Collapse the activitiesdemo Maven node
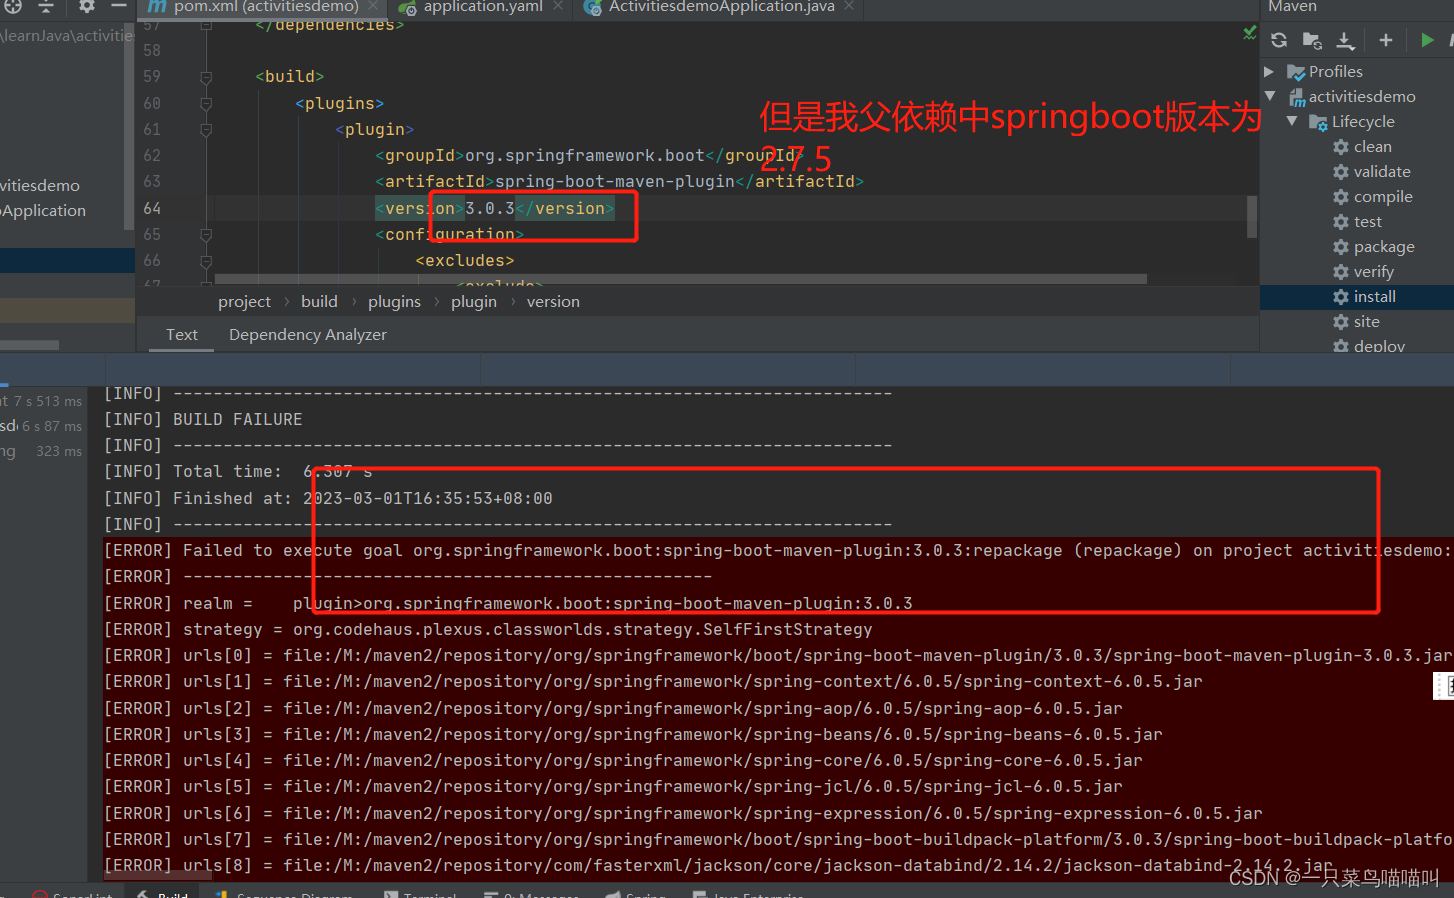This screenshot has height=898, width=1454. click(1270, 97)
